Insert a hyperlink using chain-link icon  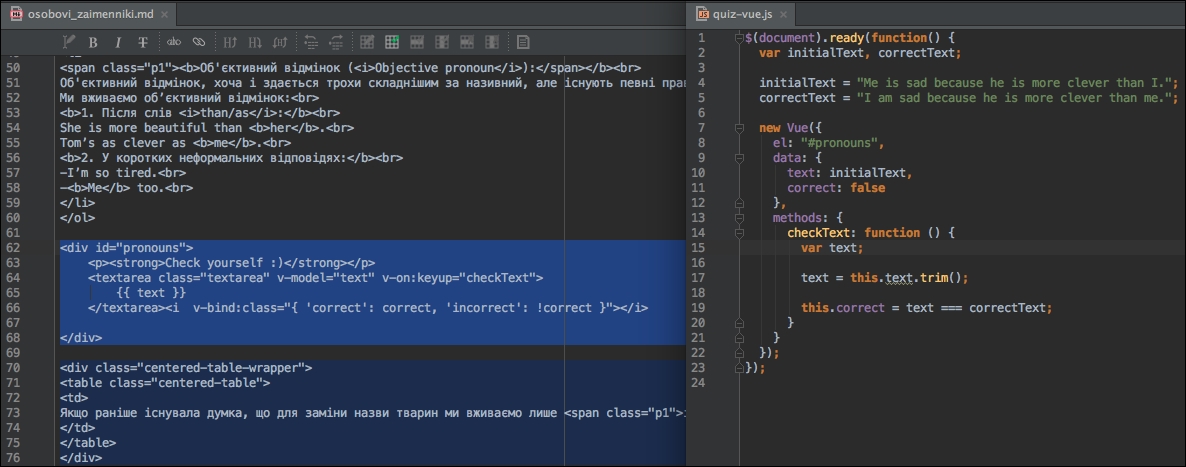(199, 42)
